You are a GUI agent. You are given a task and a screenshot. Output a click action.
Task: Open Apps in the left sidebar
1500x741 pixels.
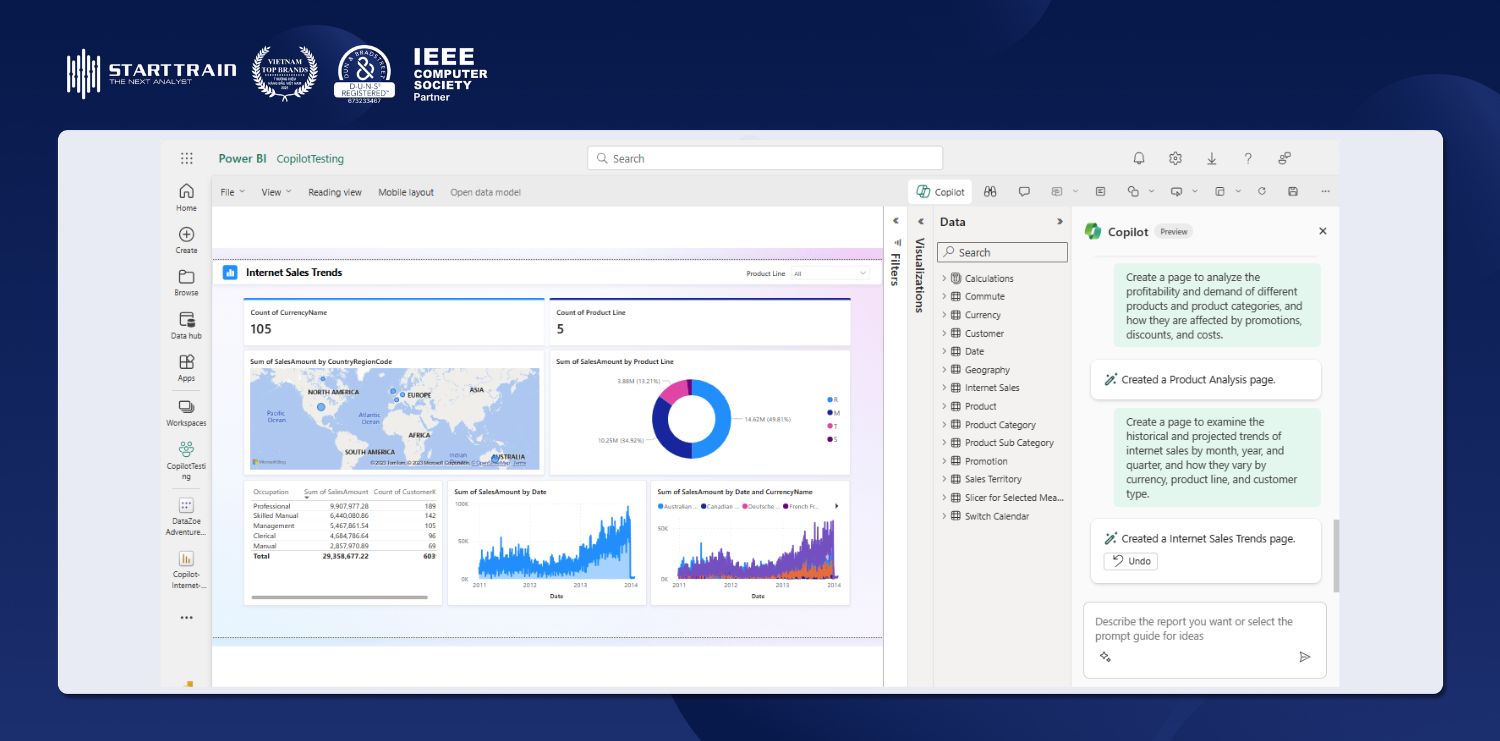point(186,367)
